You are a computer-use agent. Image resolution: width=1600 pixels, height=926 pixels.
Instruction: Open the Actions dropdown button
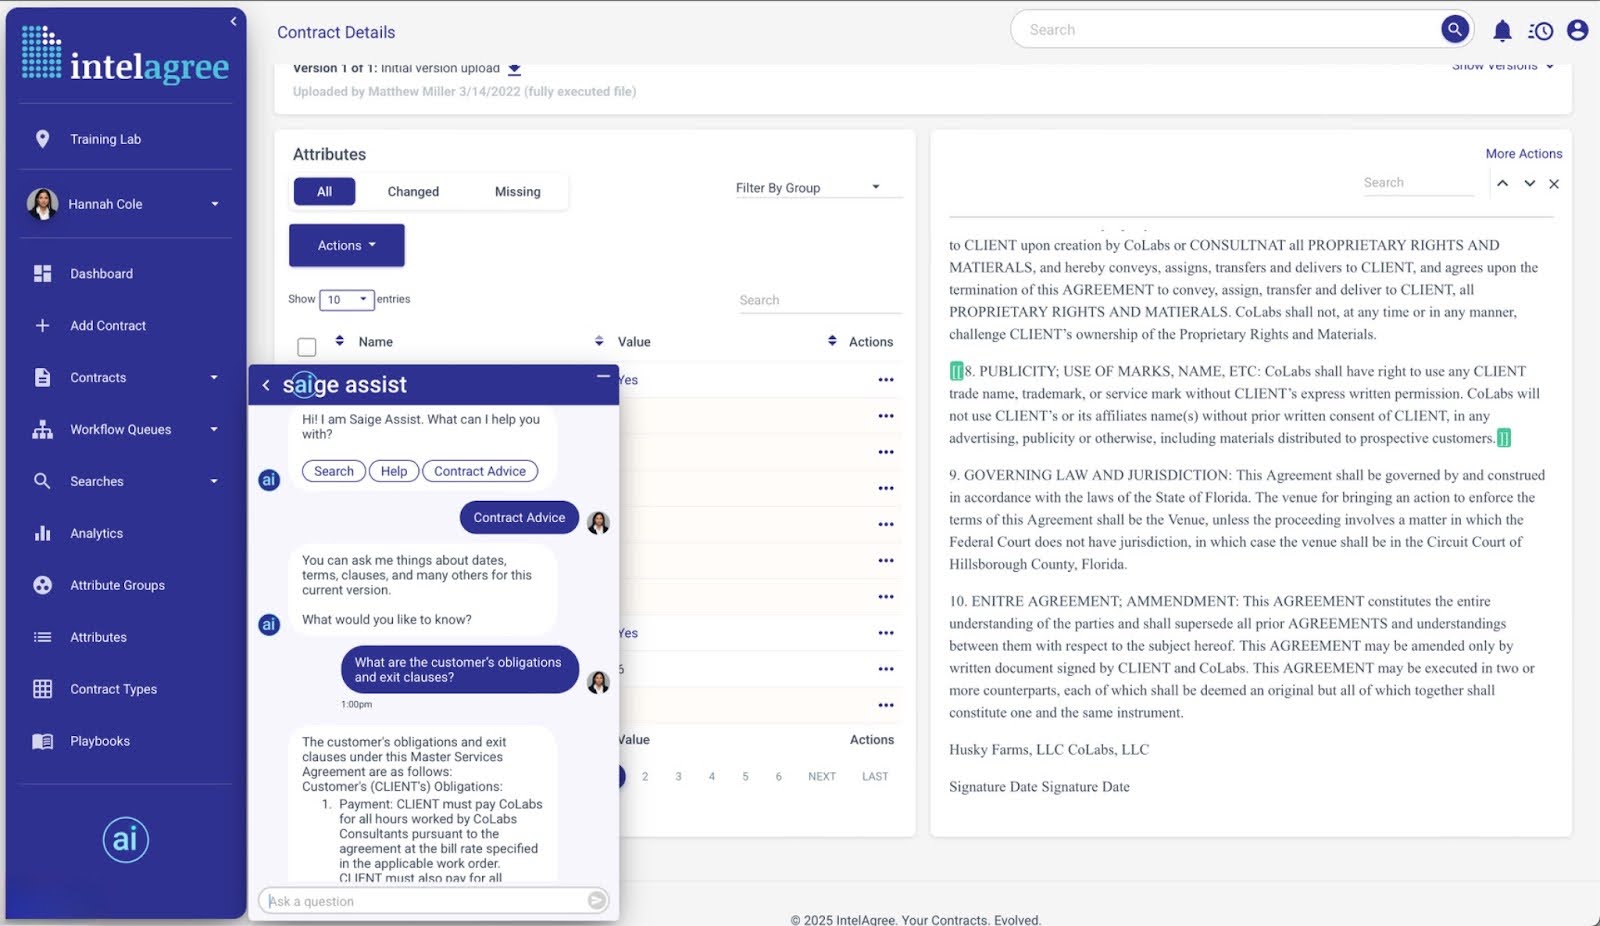[x=347, y=245]
